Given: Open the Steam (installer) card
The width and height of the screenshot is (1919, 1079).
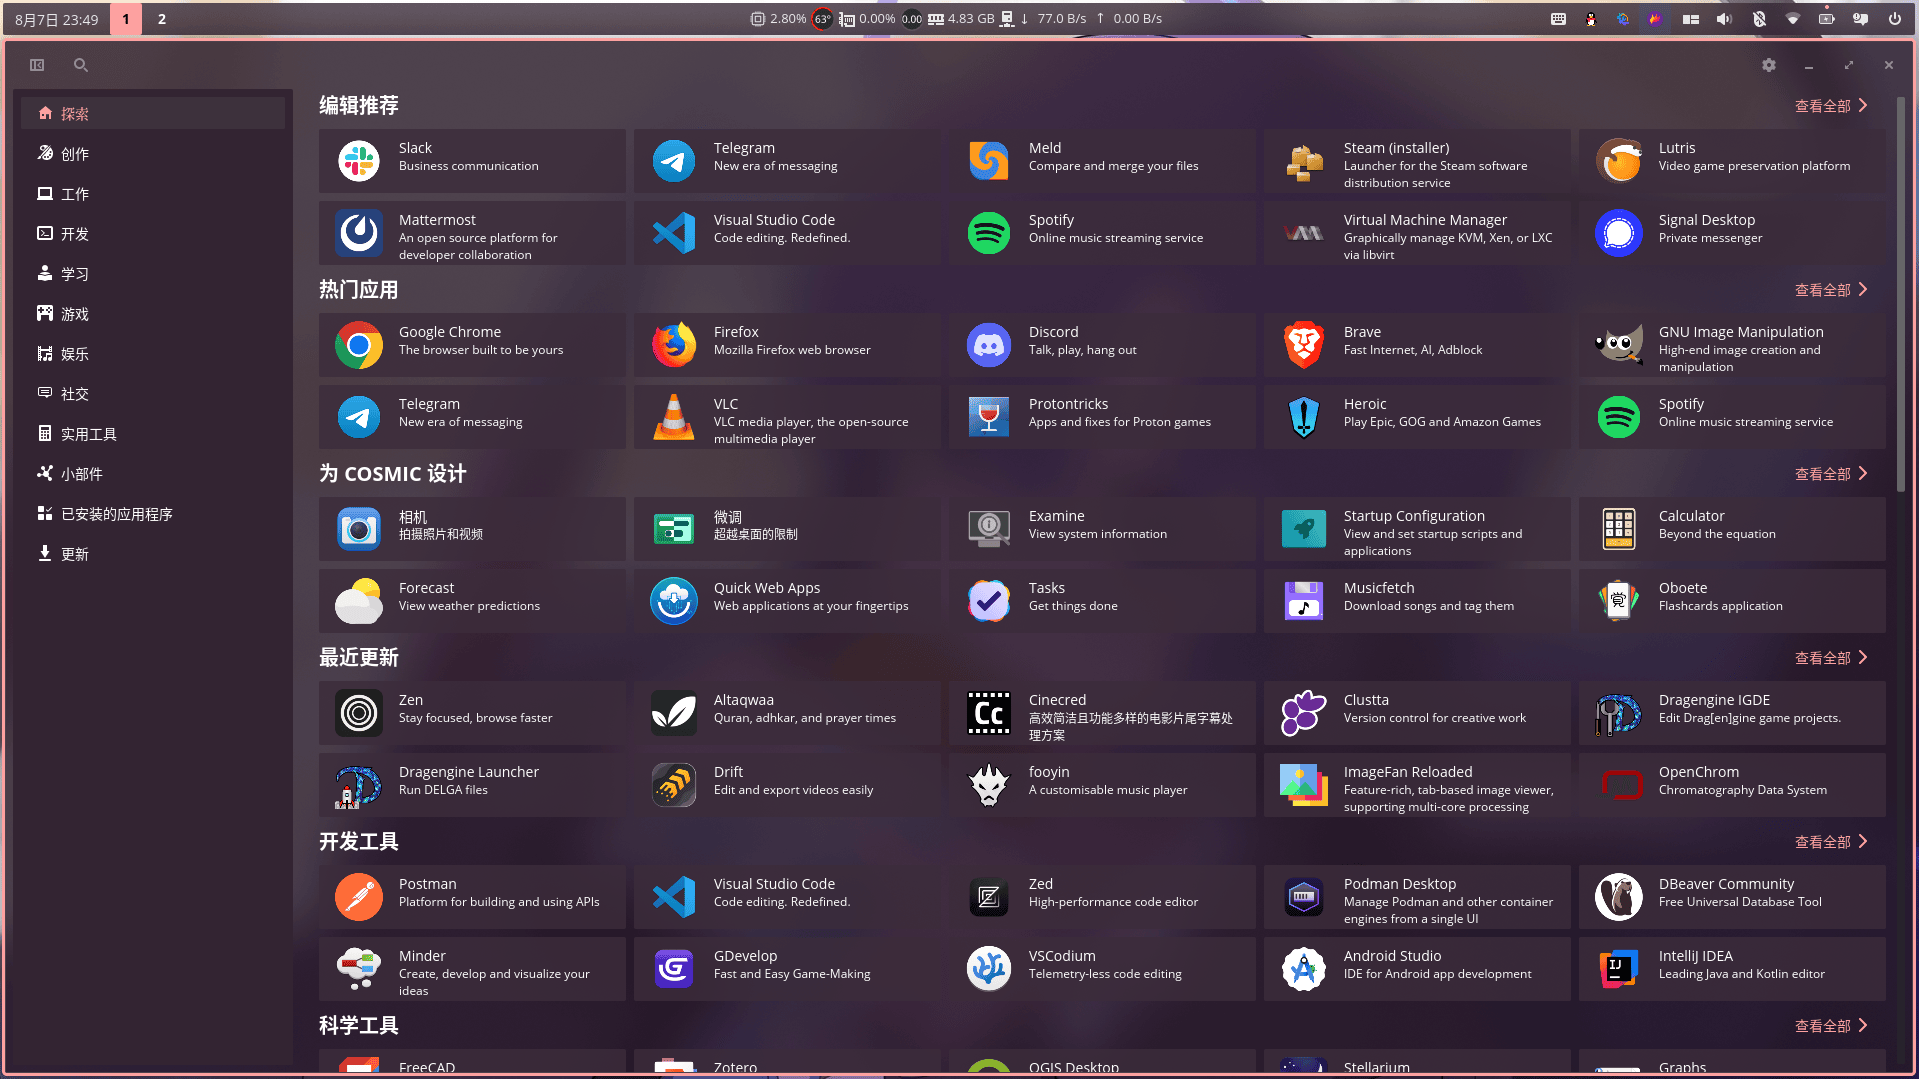Looking at the screenshot, I should (1417, 161).
